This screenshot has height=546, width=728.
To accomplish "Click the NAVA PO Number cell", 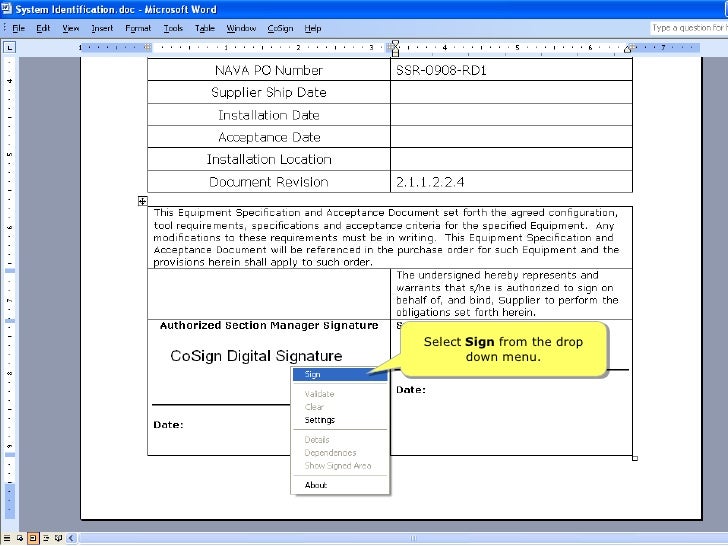I will (269, 70).
